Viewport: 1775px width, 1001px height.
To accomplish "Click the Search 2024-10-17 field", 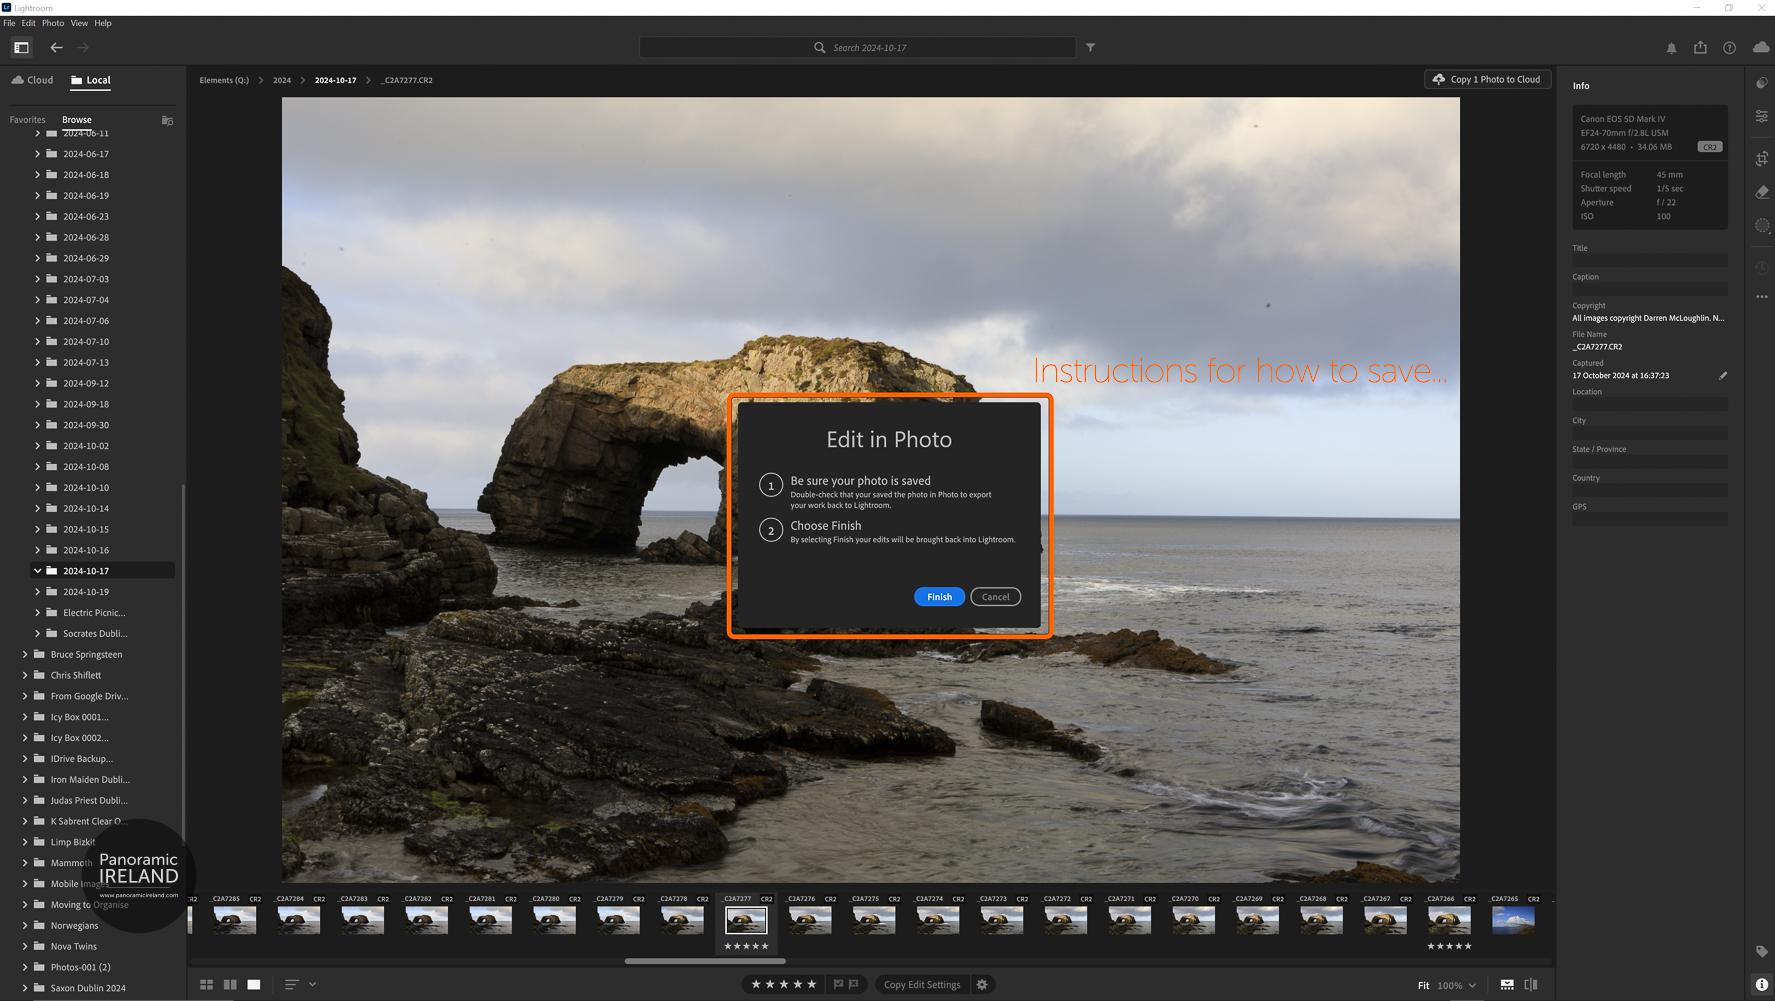I will [857, 47].
